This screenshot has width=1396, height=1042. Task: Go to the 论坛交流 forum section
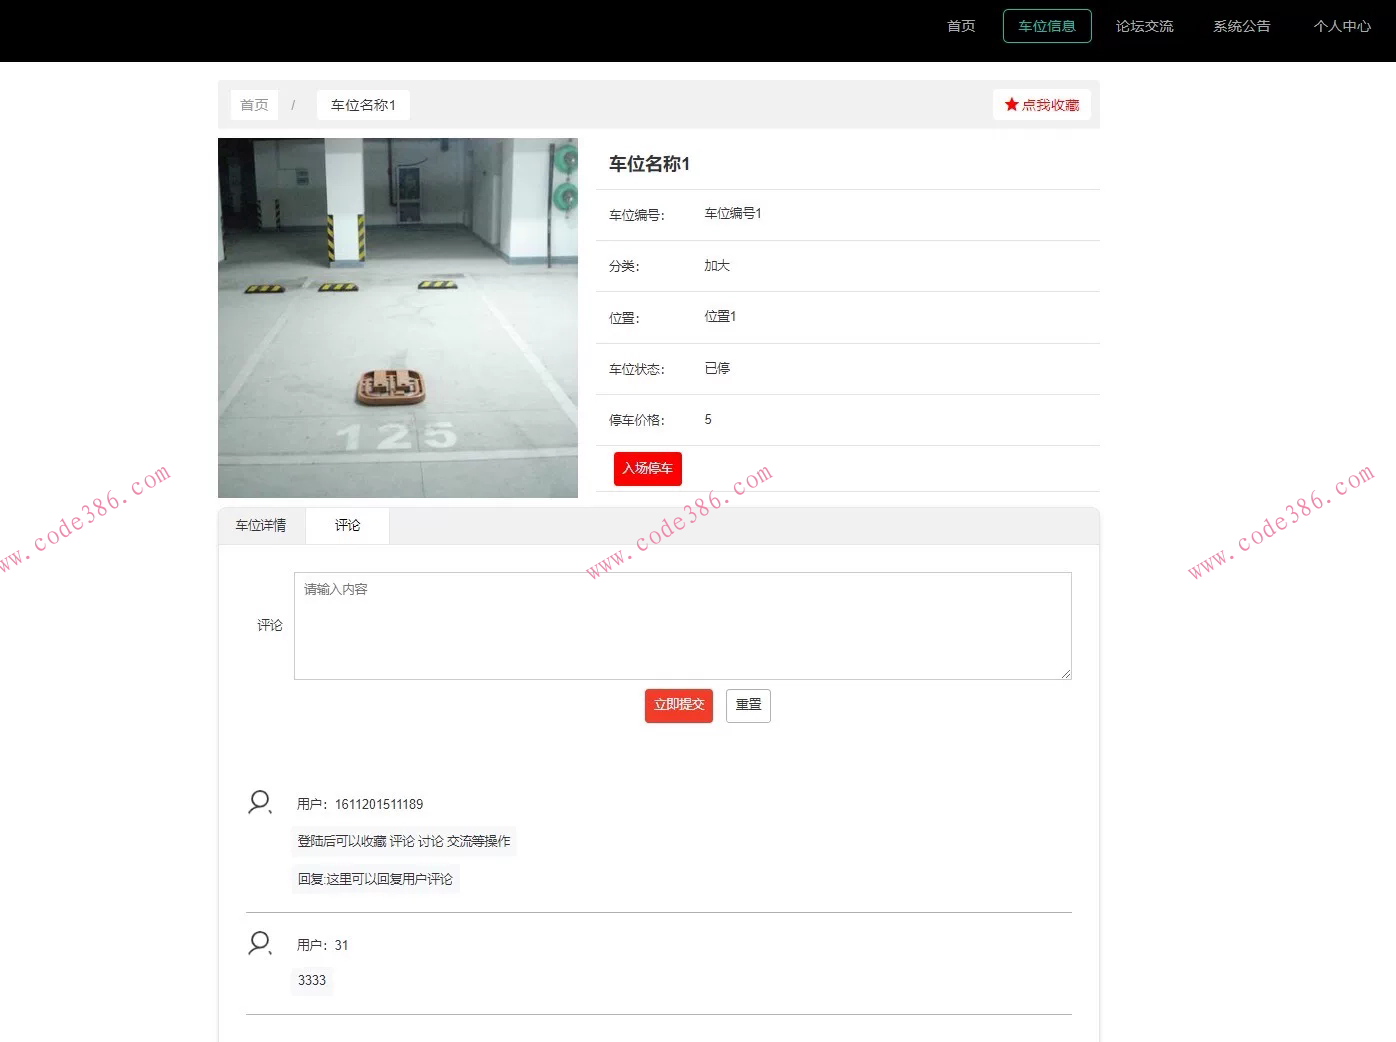coord(1144,26)
